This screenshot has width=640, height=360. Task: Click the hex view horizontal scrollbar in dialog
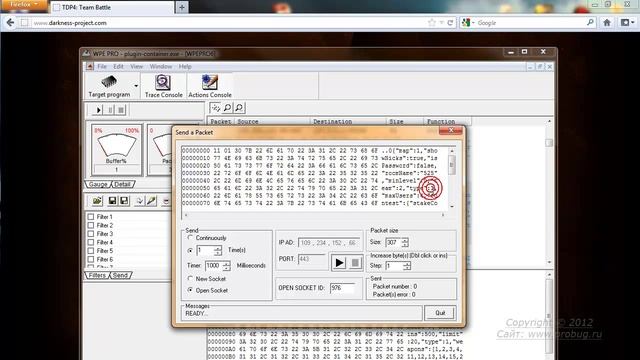314,215
